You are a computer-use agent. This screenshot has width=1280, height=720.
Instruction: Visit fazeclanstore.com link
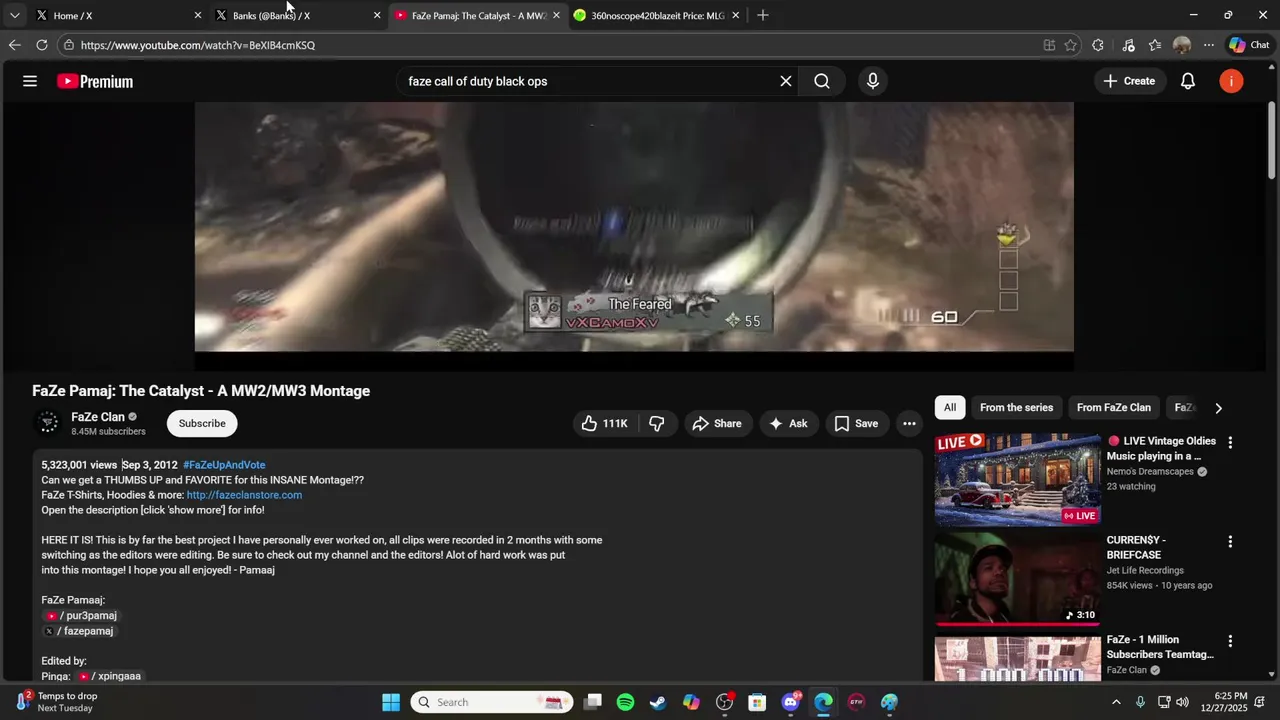click(x=244, y=495)
